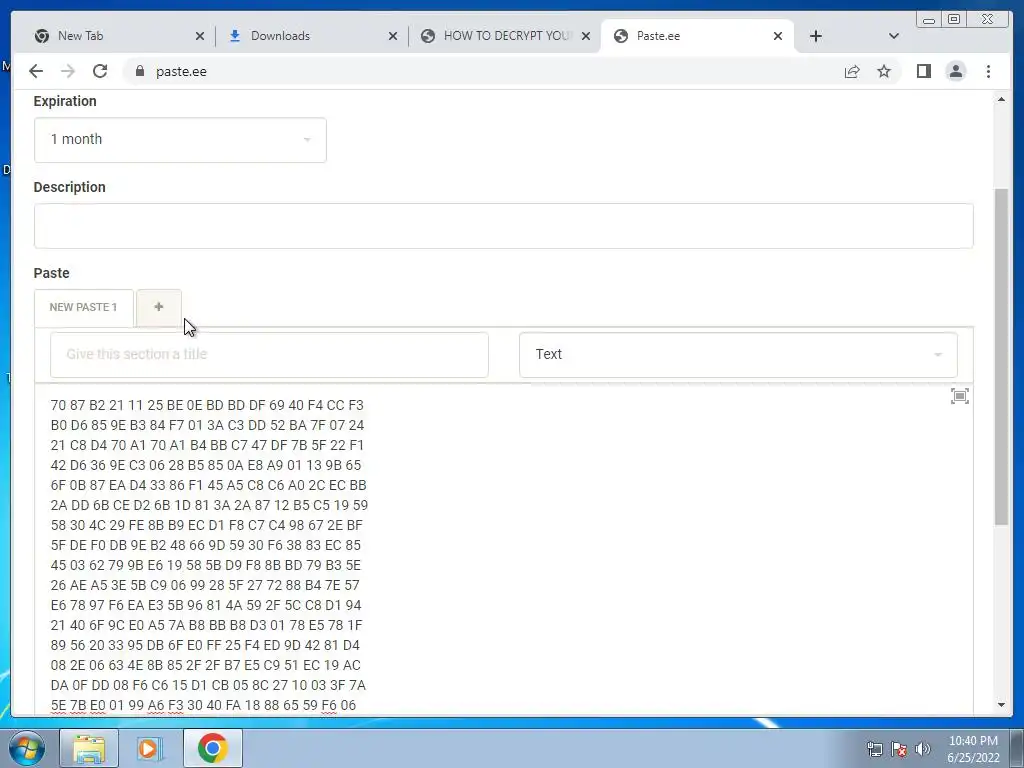The image size is (1024, 768).
Task: Click first hex line starting with 70 87 B2
Action: 207,406
